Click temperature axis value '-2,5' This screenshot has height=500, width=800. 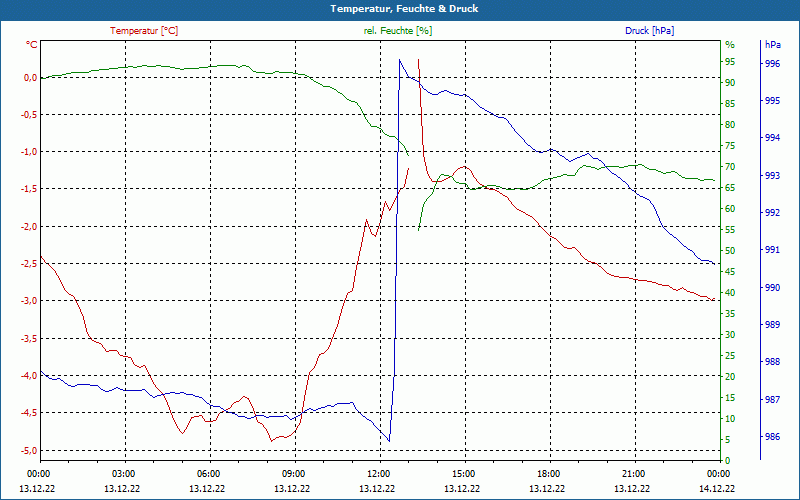[29, 264]
